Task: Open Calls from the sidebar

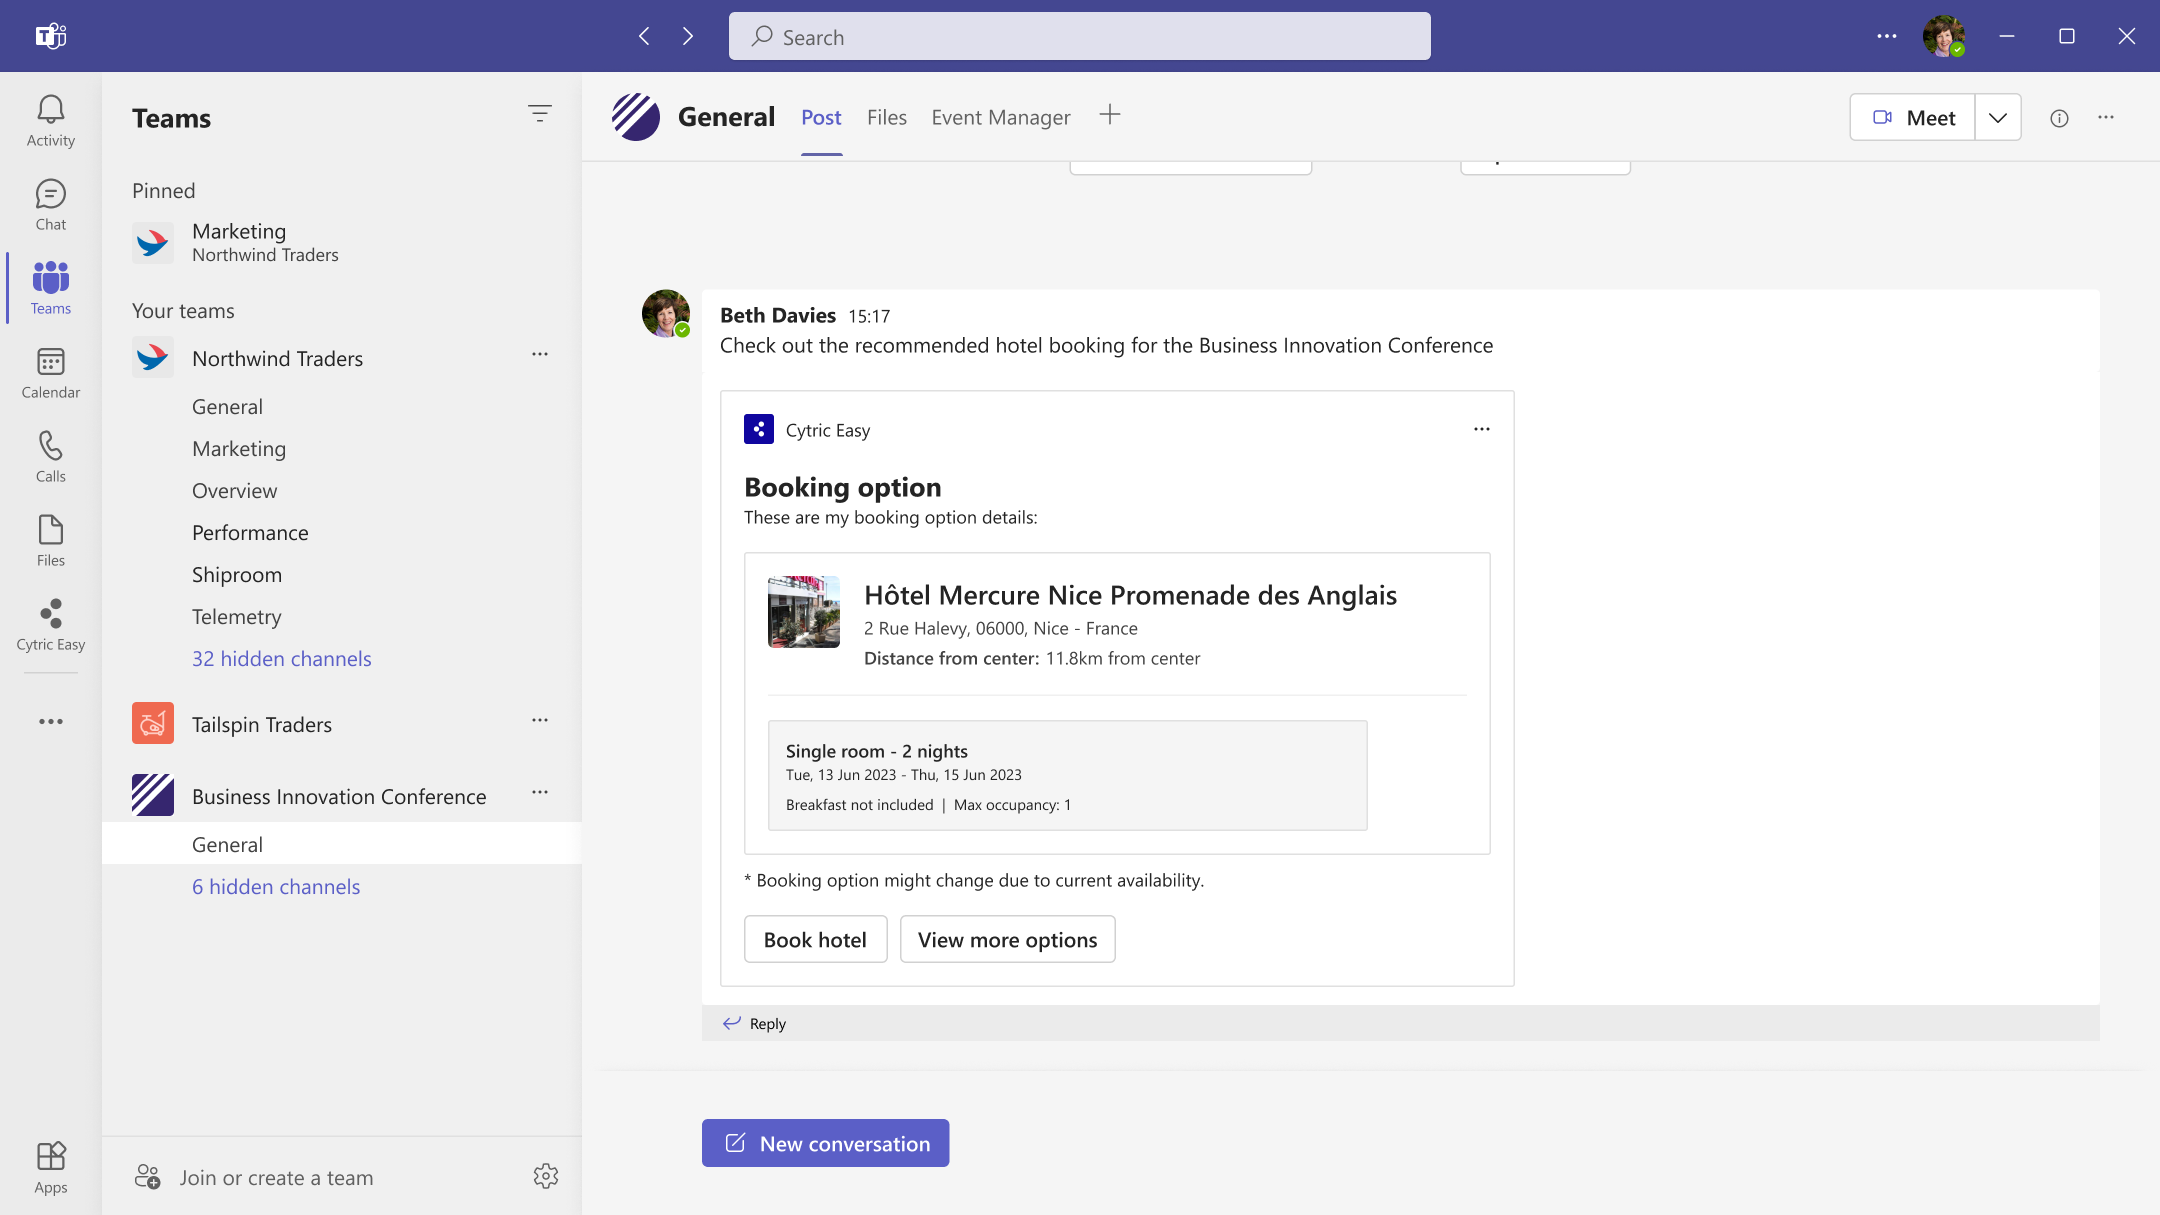Action: point(50,456)
